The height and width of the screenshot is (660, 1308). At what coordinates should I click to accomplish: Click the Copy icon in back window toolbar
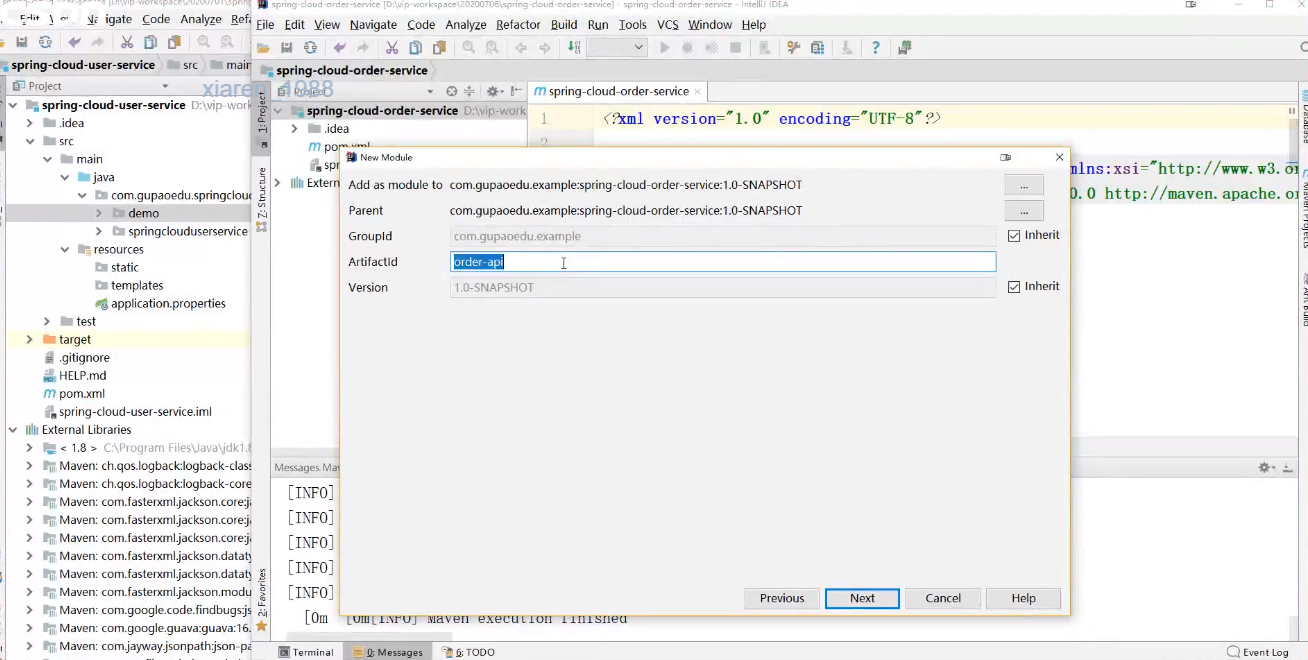pos(150,42)
